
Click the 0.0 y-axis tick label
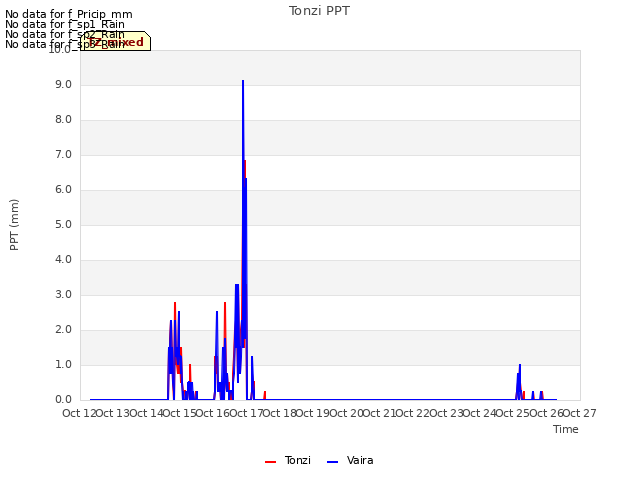pos(63,400)
